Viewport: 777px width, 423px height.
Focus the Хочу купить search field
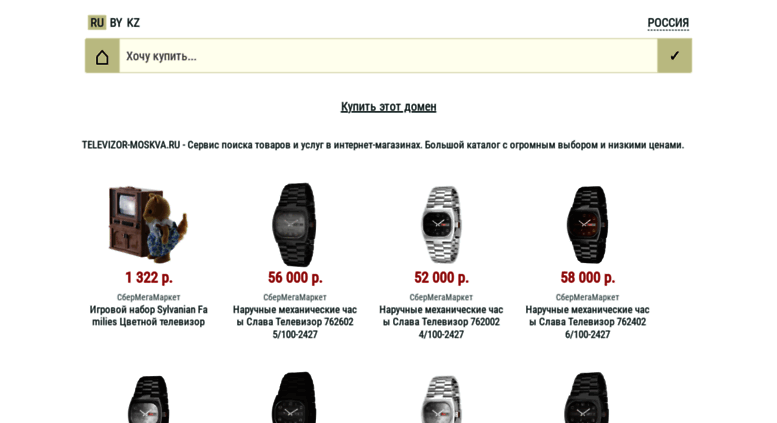coord(388,56)
